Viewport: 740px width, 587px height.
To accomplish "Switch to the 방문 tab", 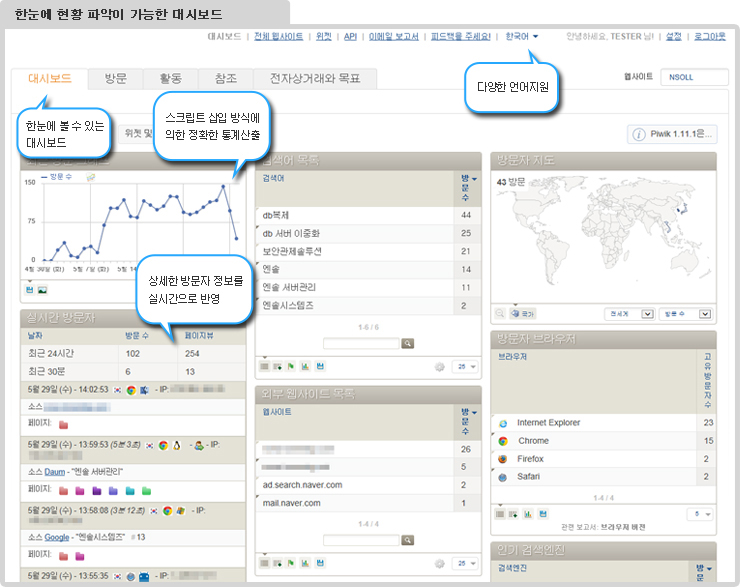I will click(115, 78).
